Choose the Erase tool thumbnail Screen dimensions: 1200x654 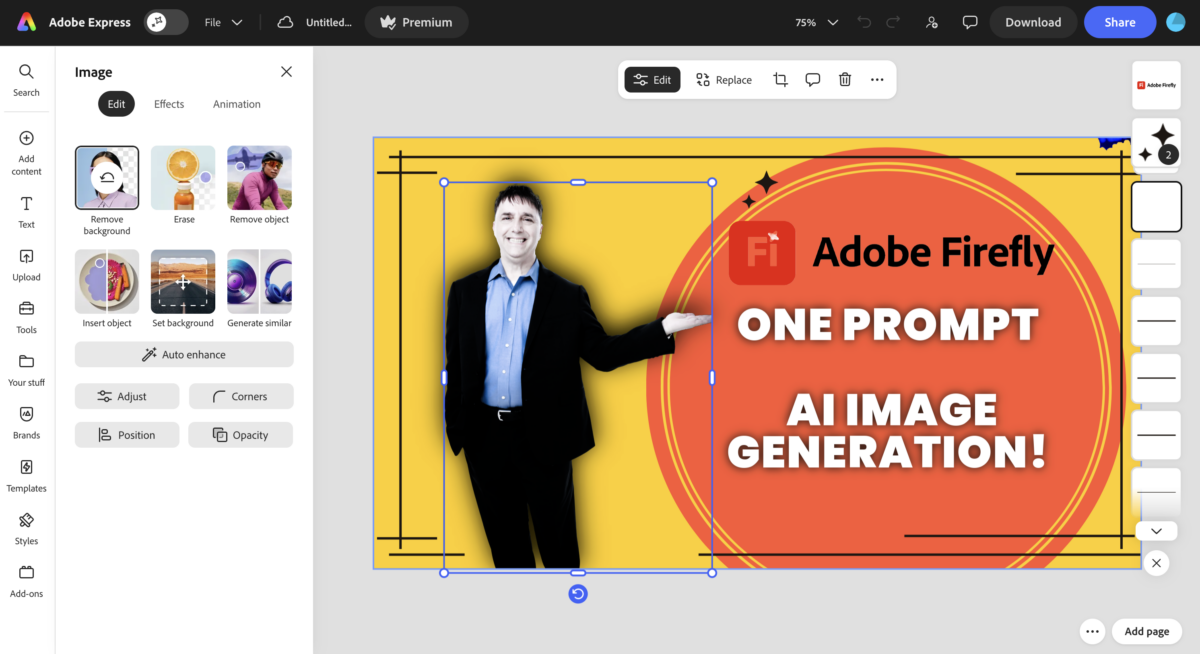pyautogui.click(x=183, y=178)
